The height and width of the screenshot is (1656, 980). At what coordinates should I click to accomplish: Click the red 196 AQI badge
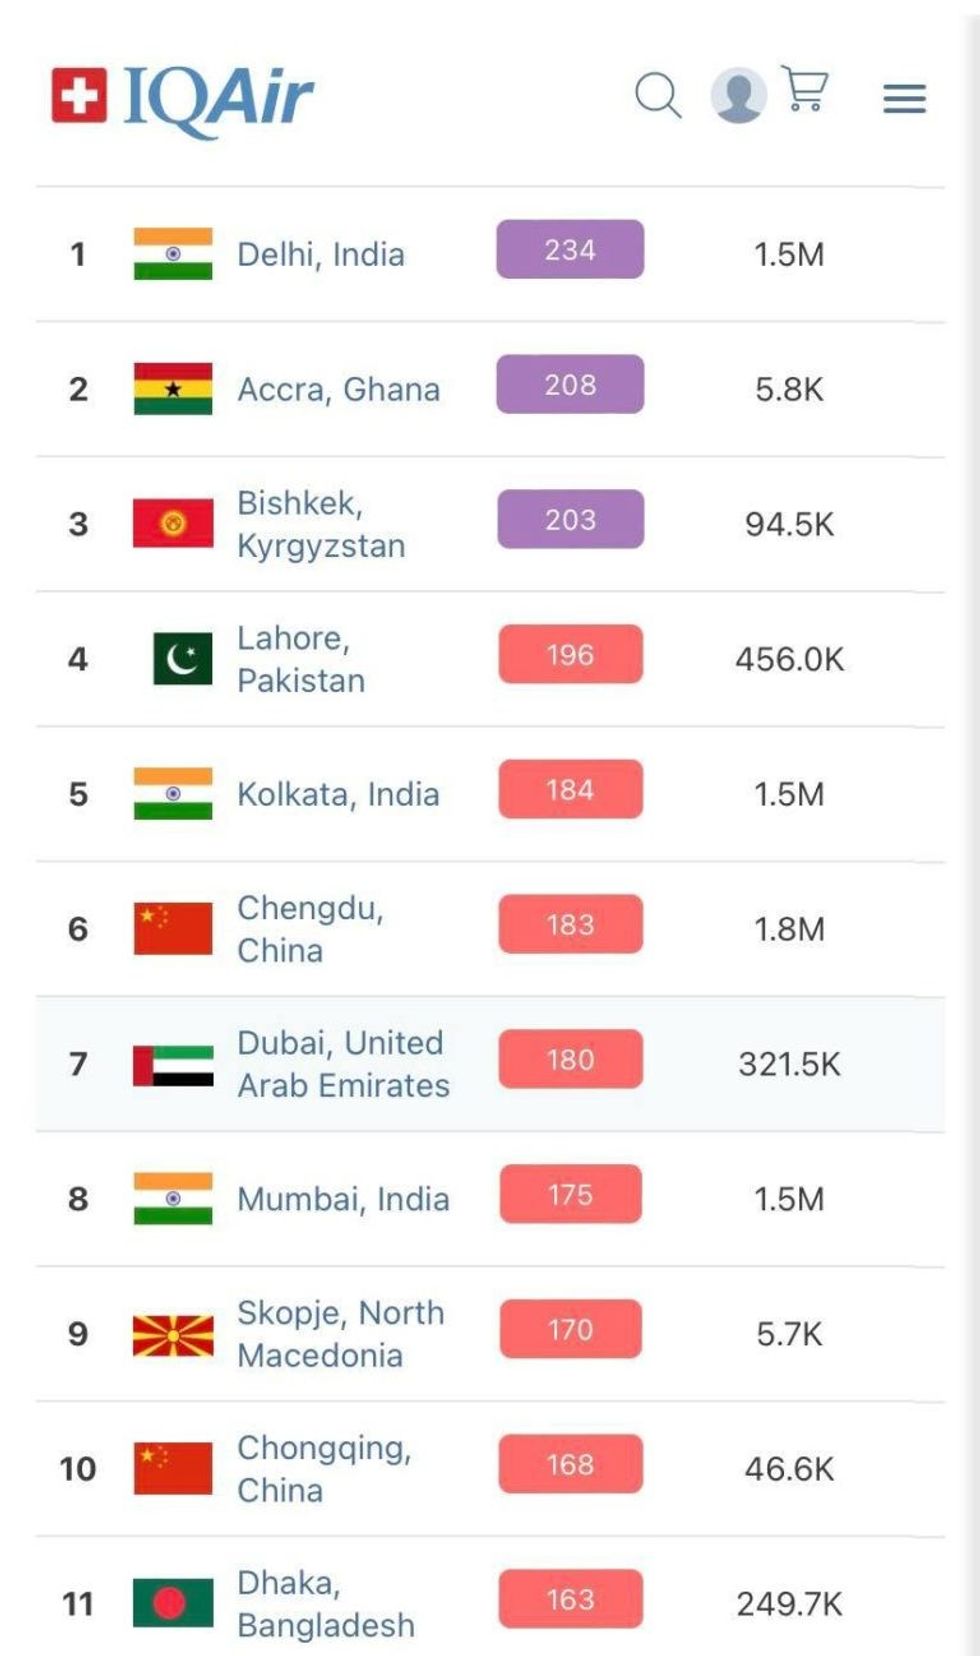point(570,655)
